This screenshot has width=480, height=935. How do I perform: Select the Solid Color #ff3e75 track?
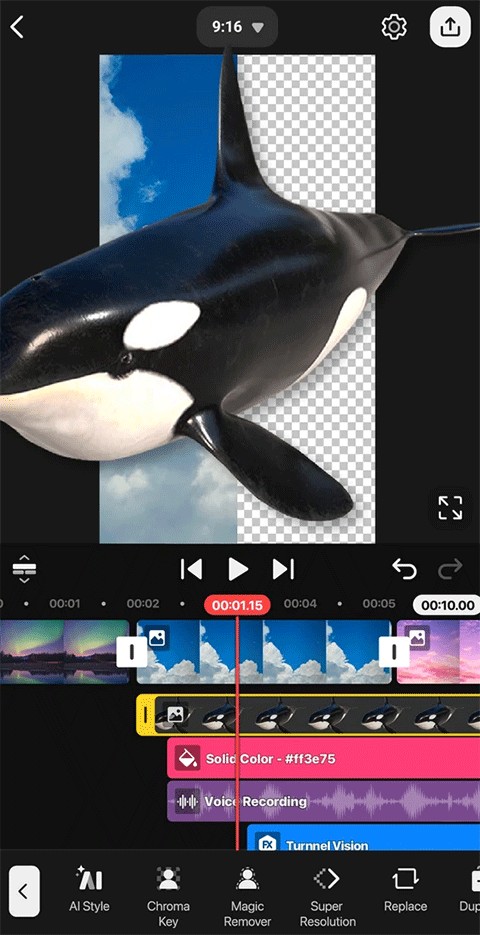pyautogui.click(x=323, y=758)
